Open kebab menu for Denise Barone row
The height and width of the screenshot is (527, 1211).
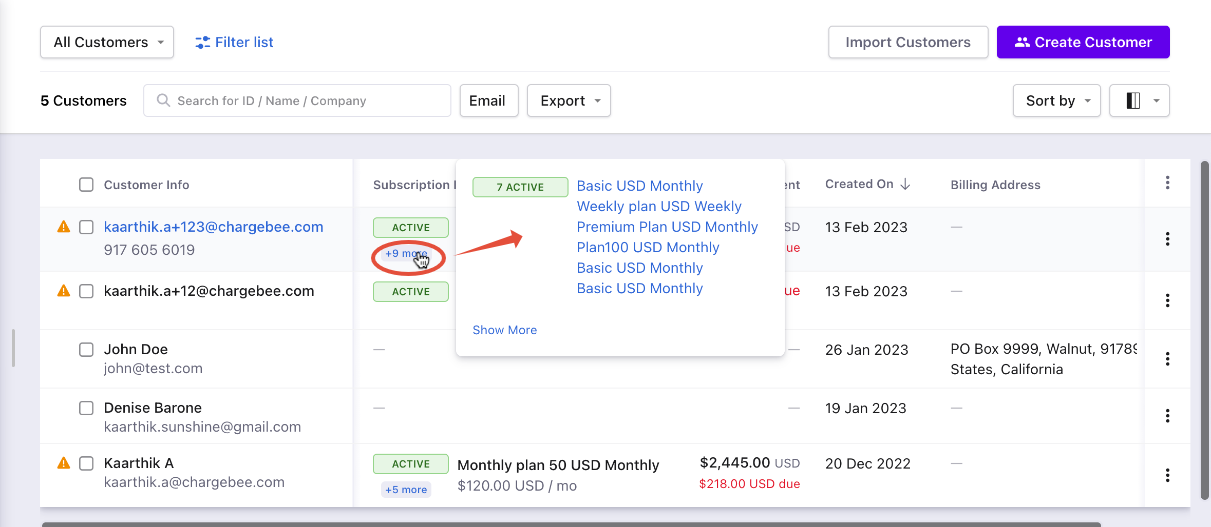click(1167, 416)
